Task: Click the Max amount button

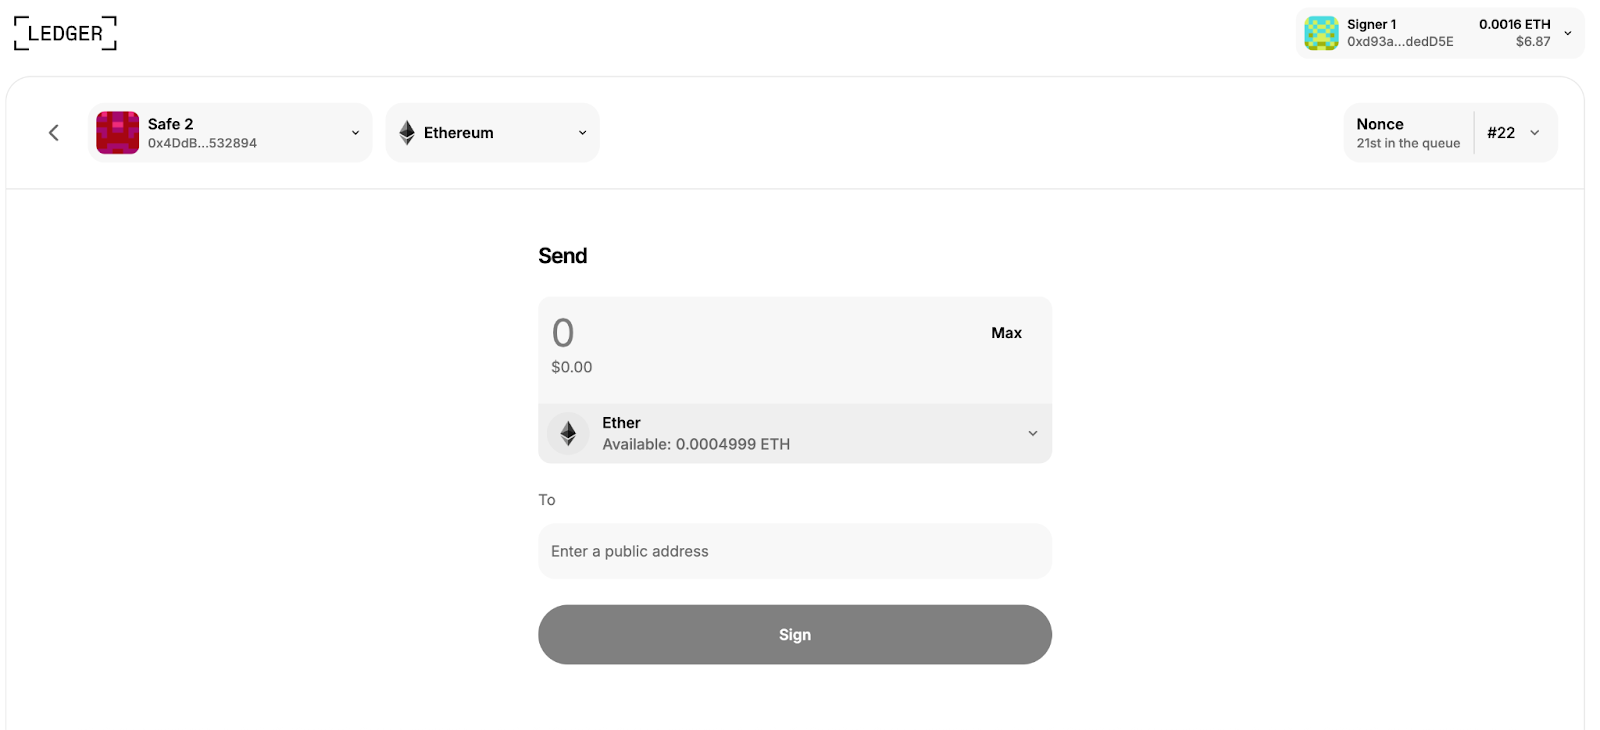Action: coord(1006,333)
